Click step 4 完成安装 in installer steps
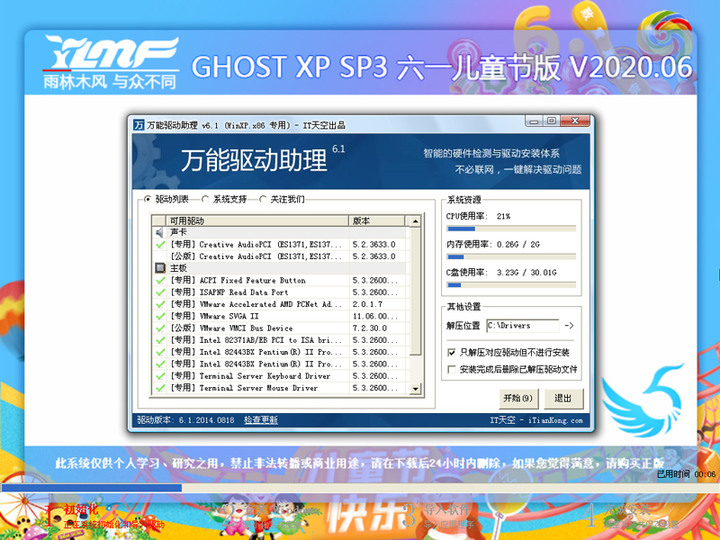The height and width of the screenshot is (540, 720). (627, 509)
